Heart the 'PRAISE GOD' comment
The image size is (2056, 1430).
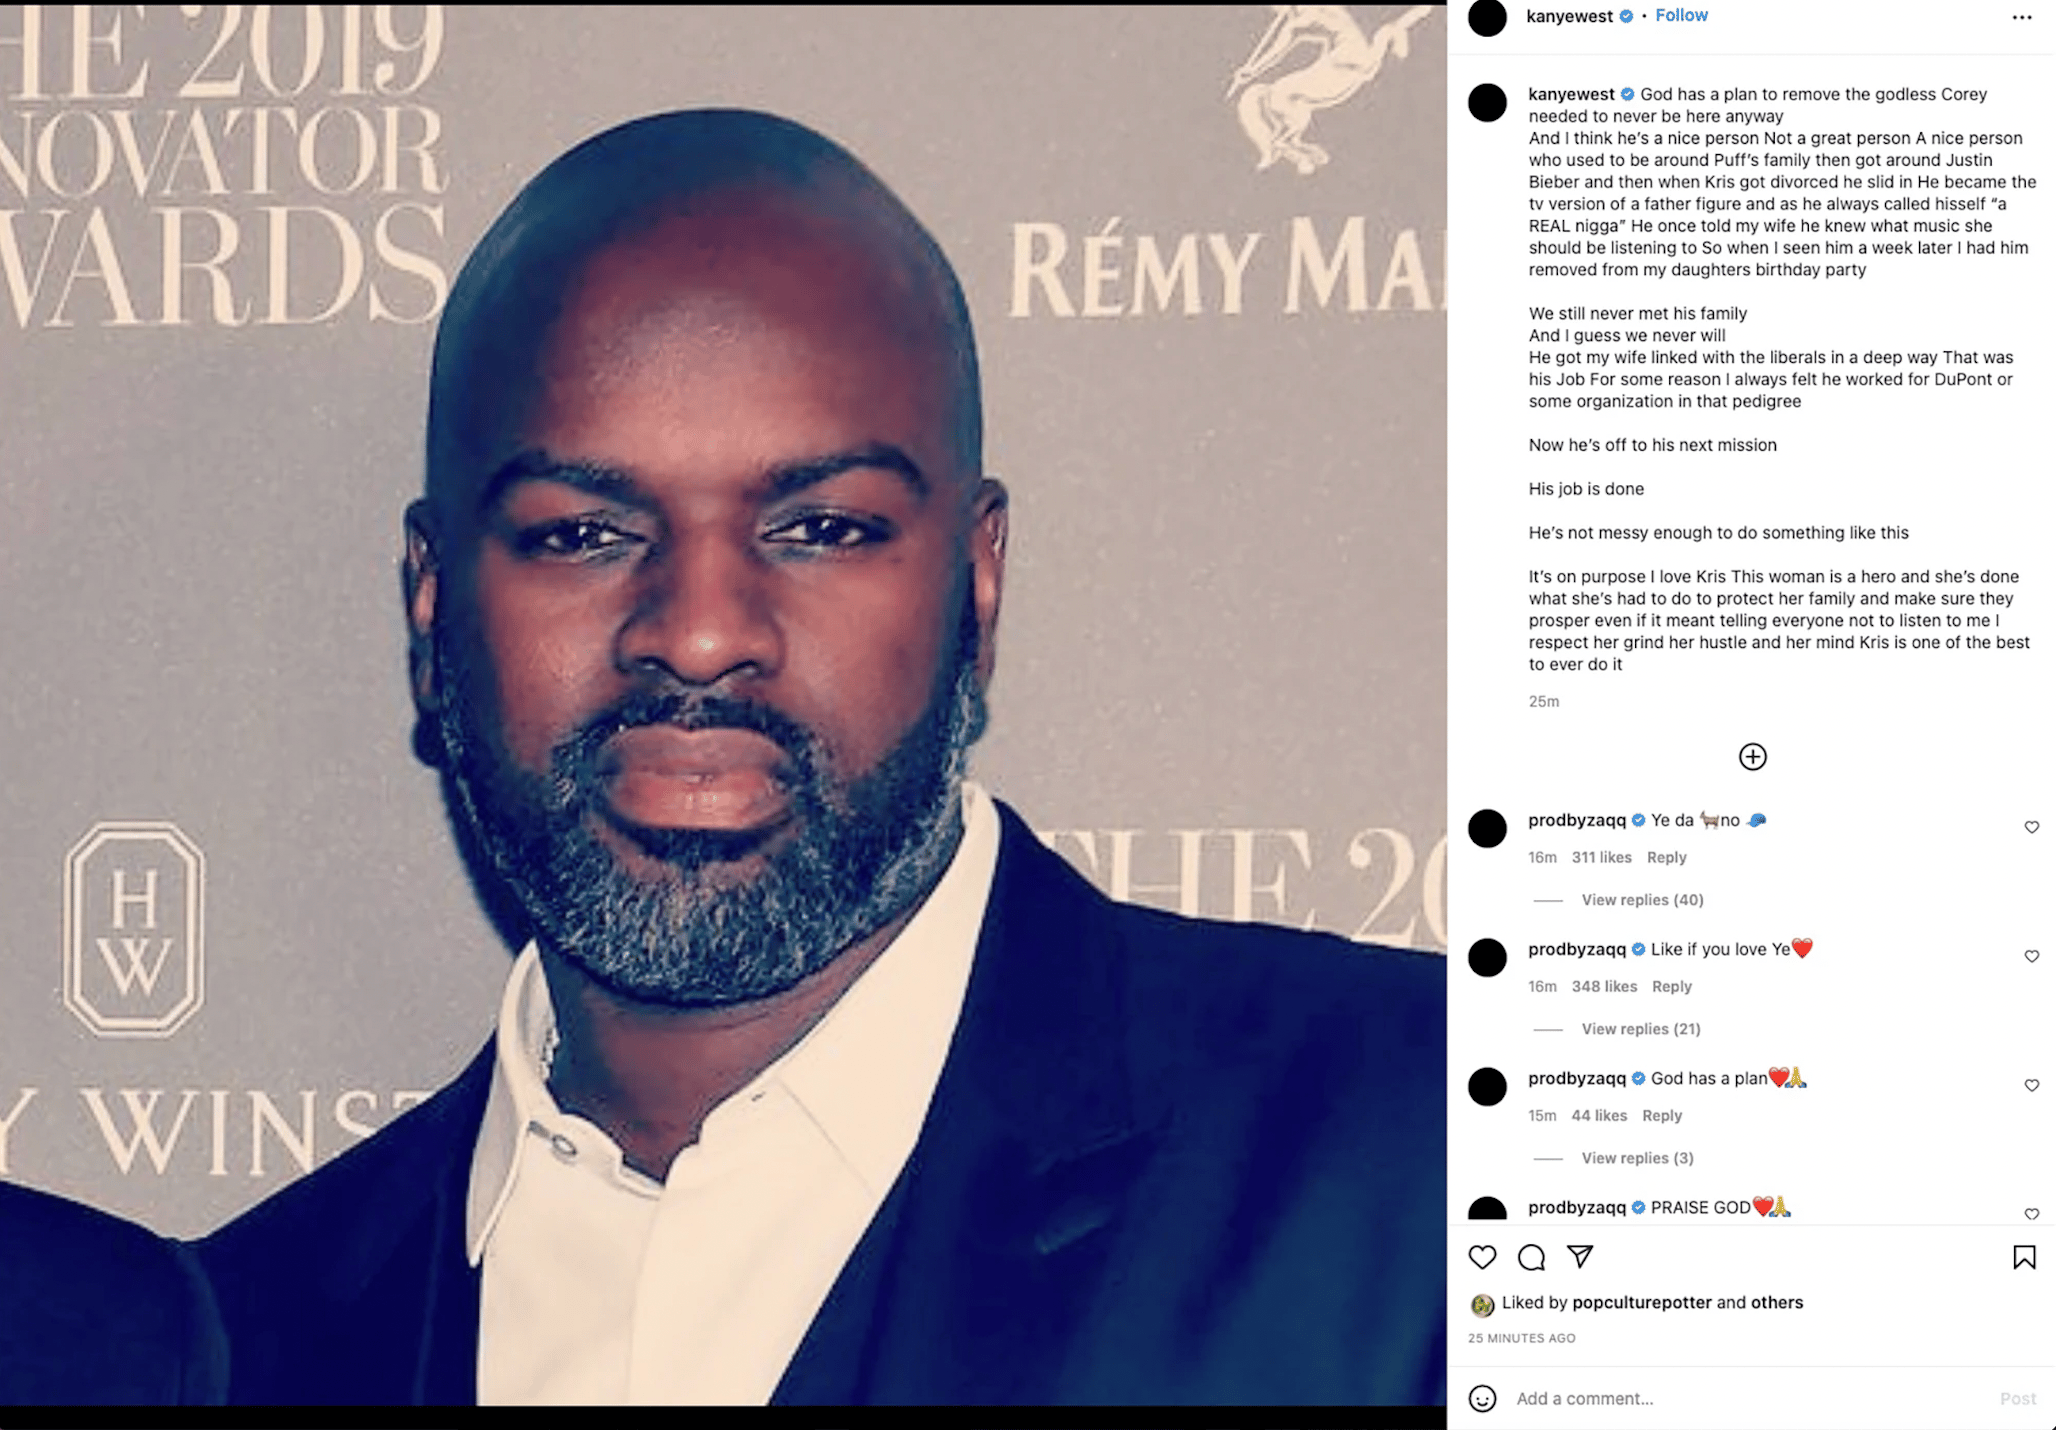click(2031, 1214)
